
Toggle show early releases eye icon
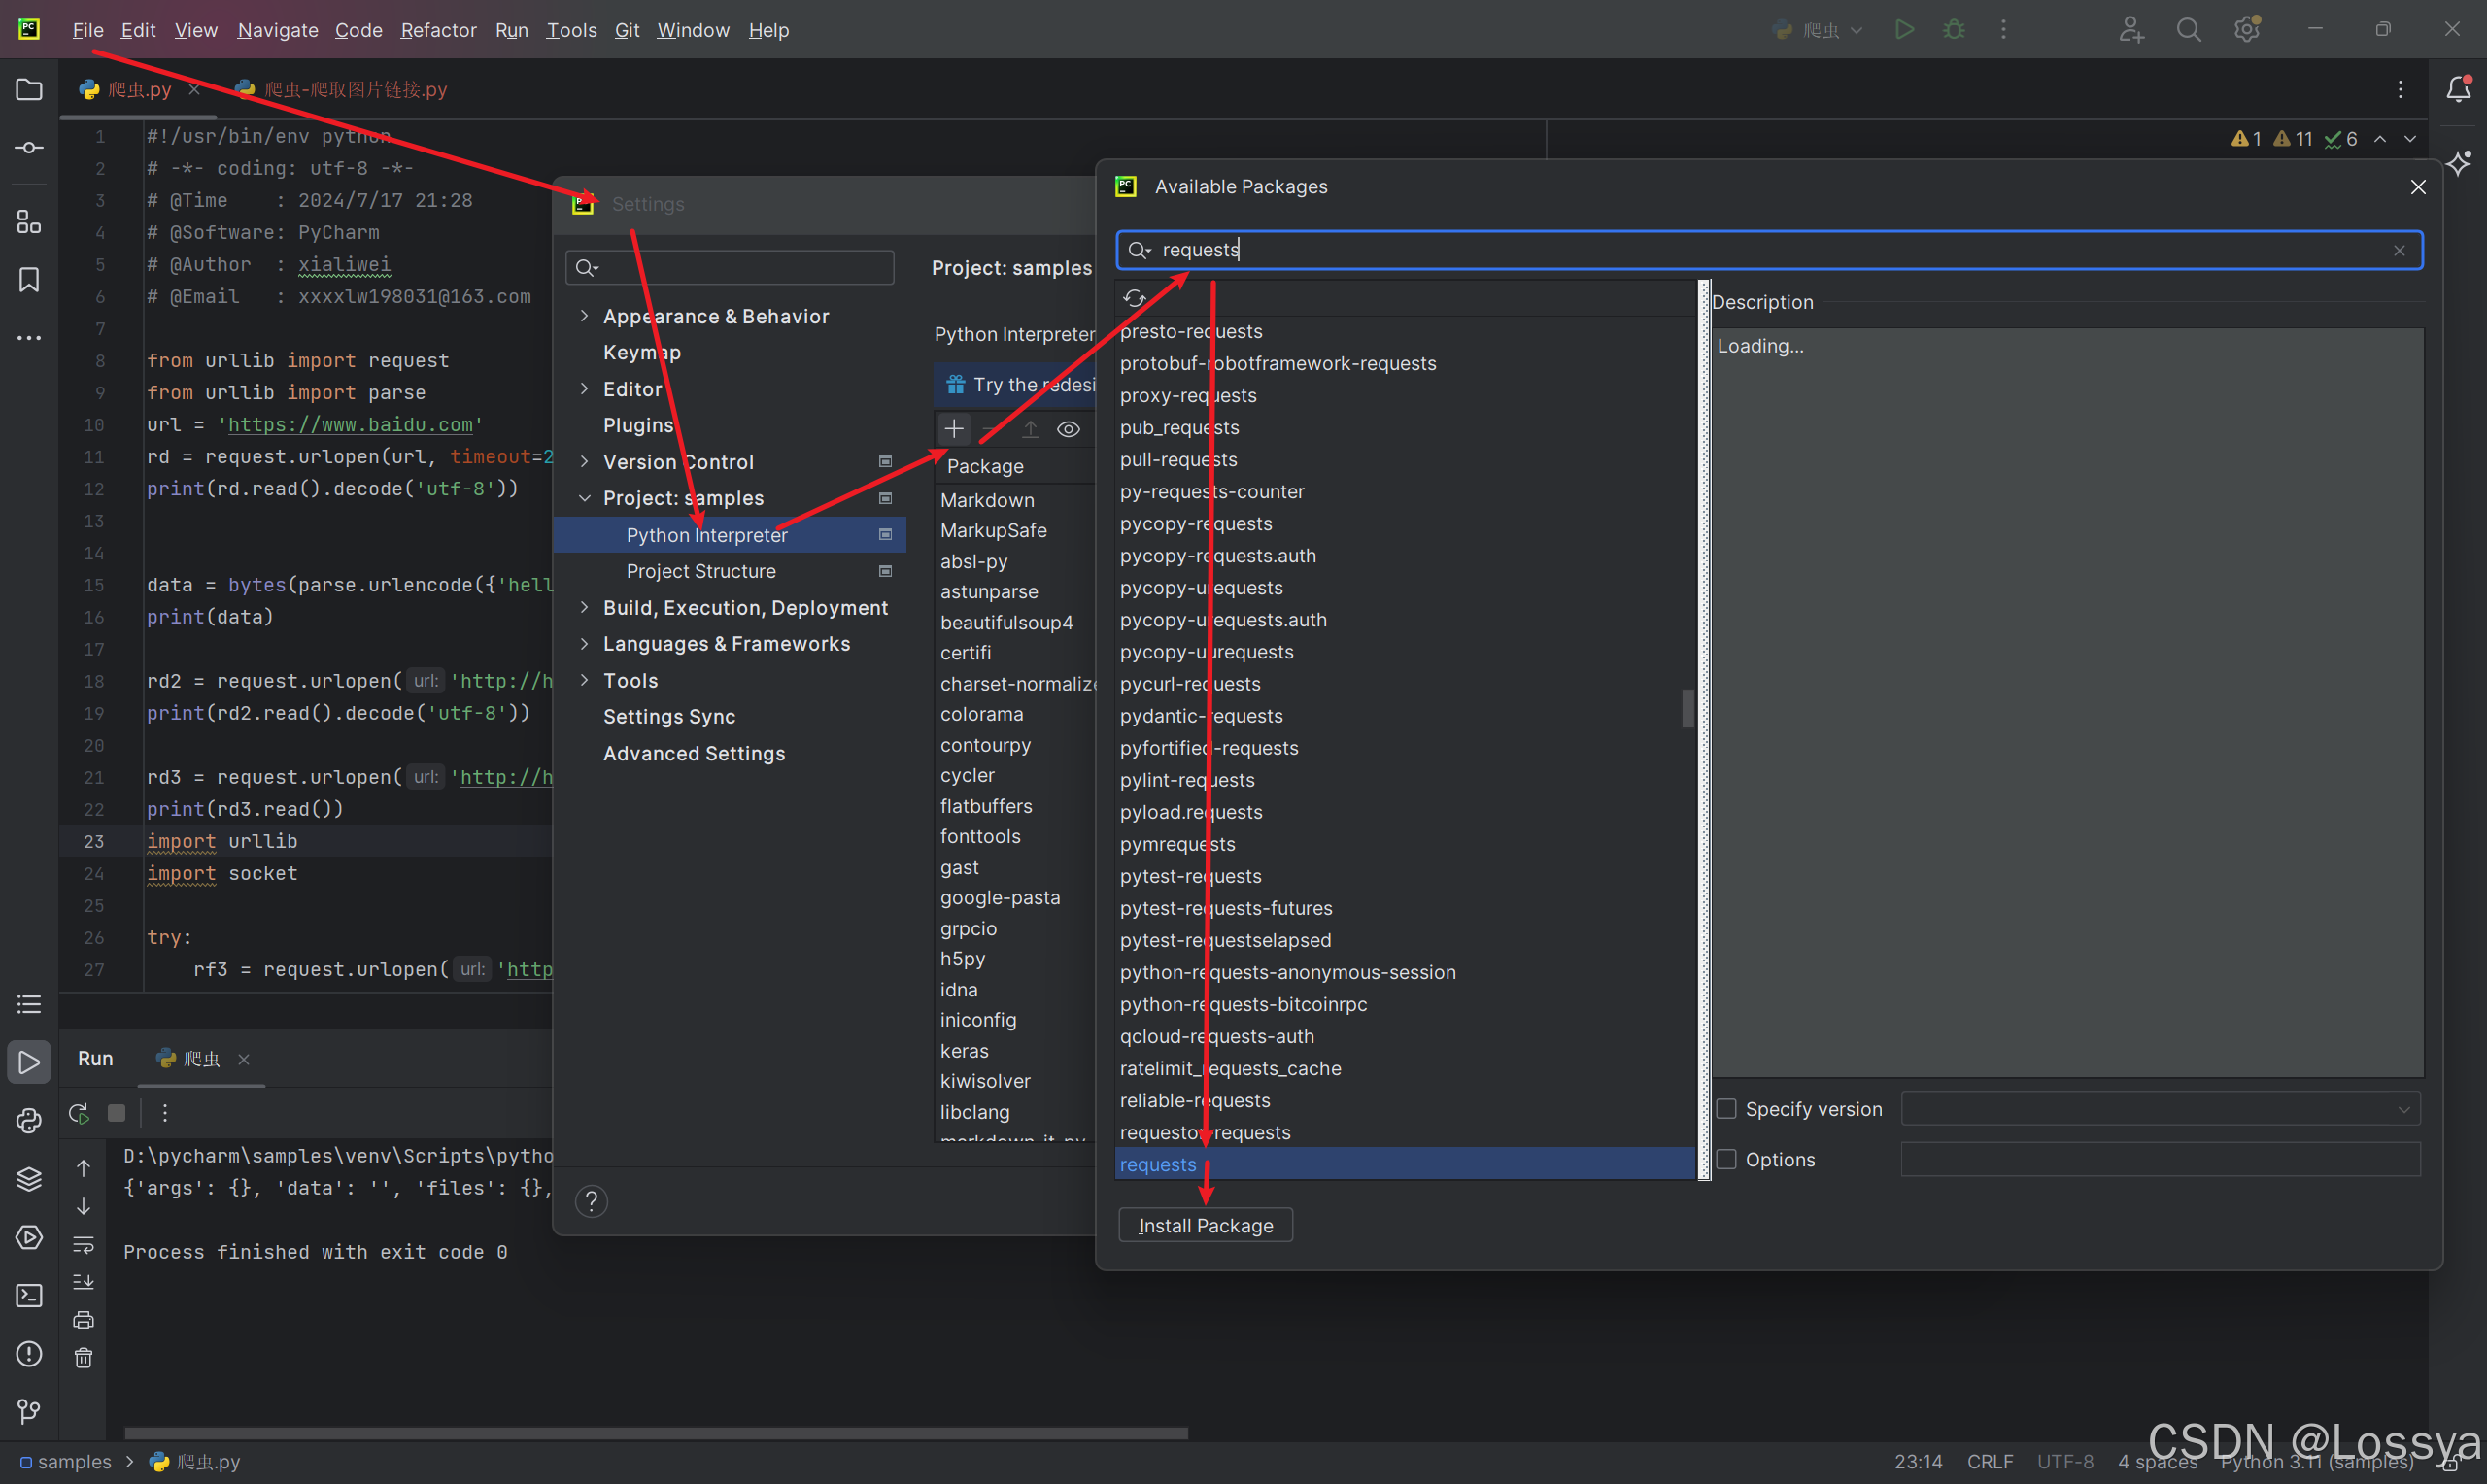click(1068, 429)
